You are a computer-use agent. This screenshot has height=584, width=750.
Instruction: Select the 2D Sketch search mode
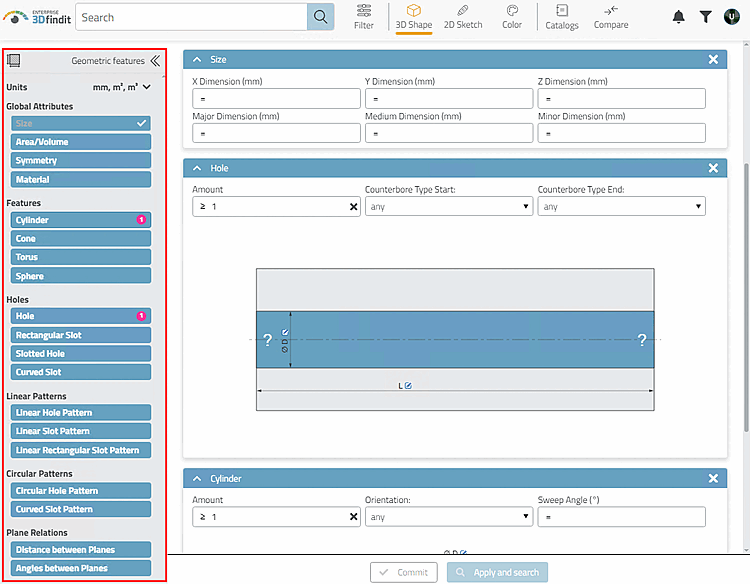click(x=463, y=17)
